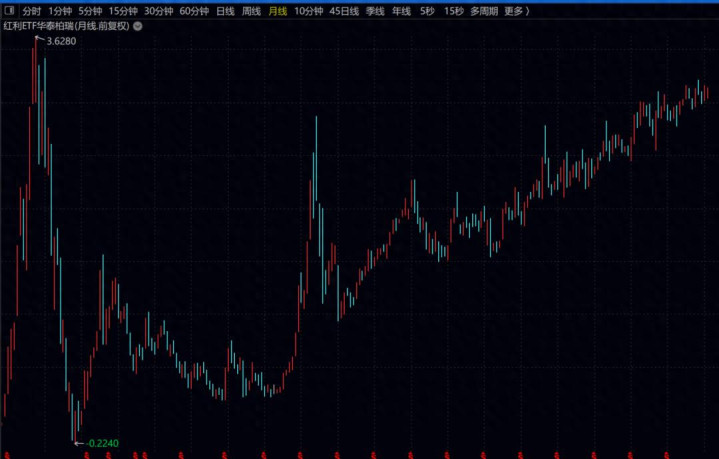719x459 pixels.
Task: Click the green -0.2240 low price label
Action: pyautogui.click(x=102, y=443)
